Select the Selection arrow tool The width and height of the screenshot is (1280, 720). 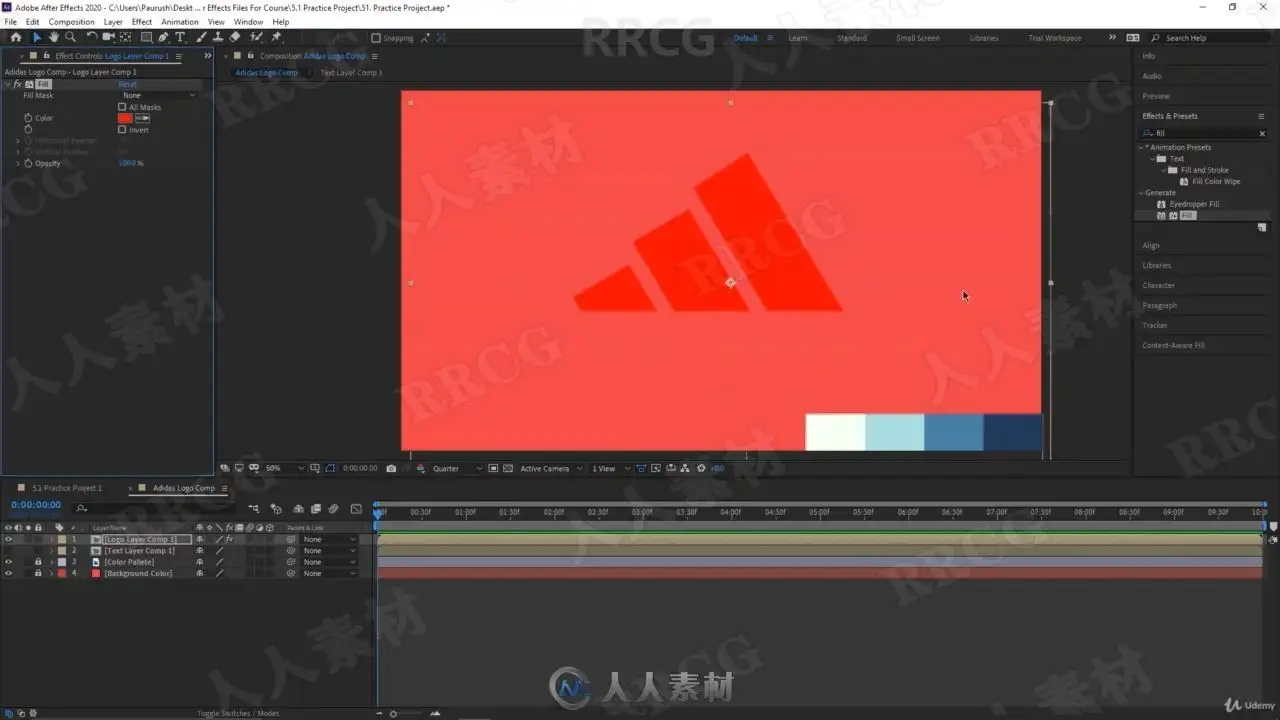point(37,38)
